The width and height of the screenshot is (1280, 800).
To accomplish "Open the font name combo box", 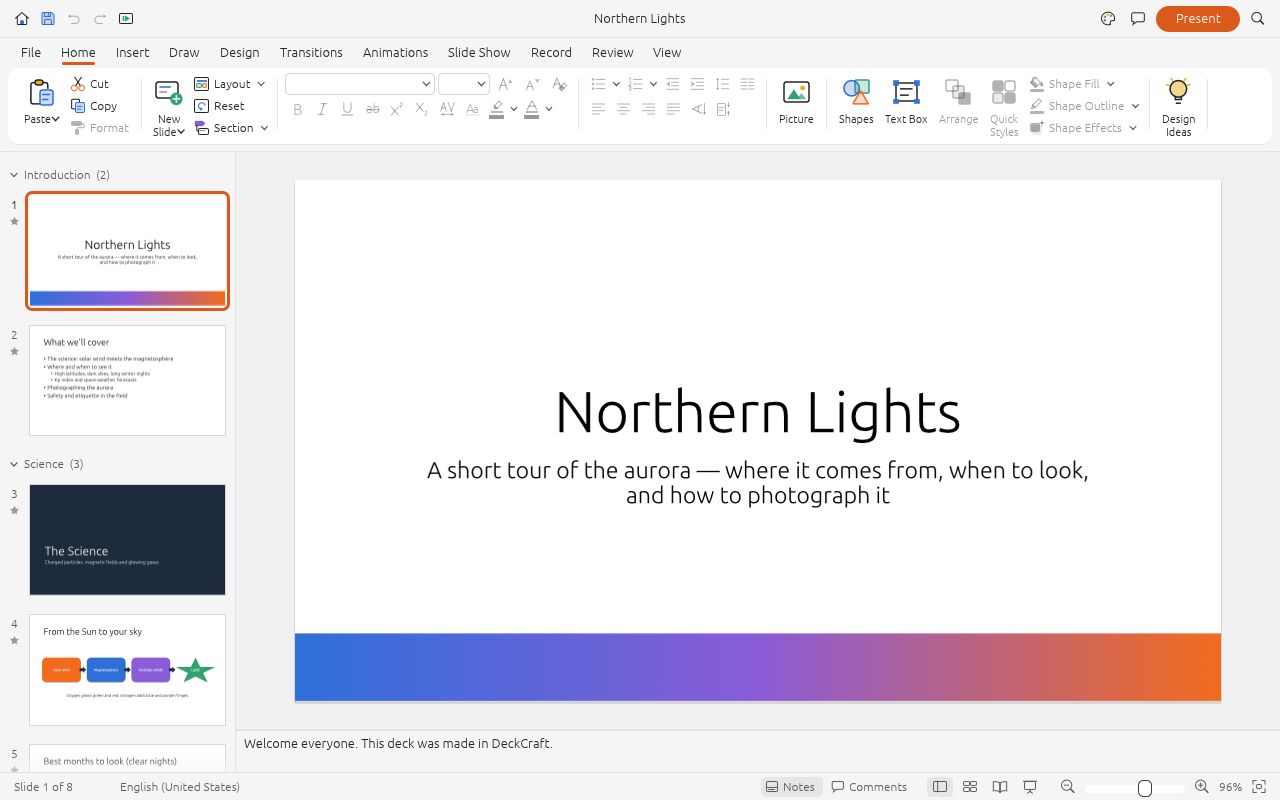I will (x=359, y=84).
